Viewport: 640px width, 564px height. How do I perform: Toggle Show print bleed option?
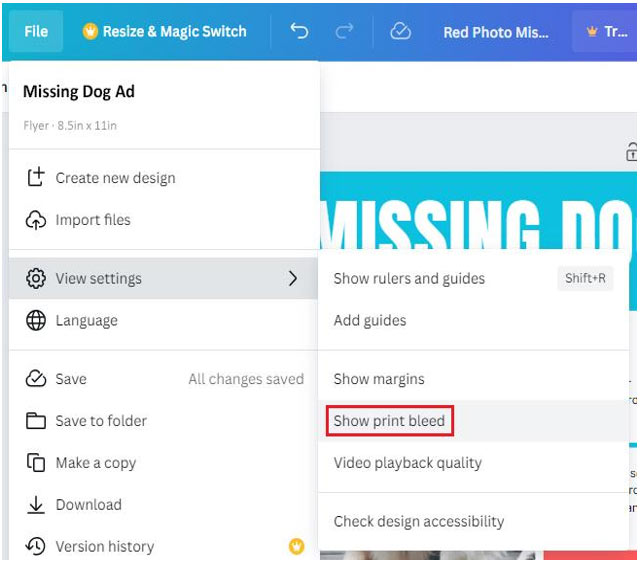[x=389, y=421]
